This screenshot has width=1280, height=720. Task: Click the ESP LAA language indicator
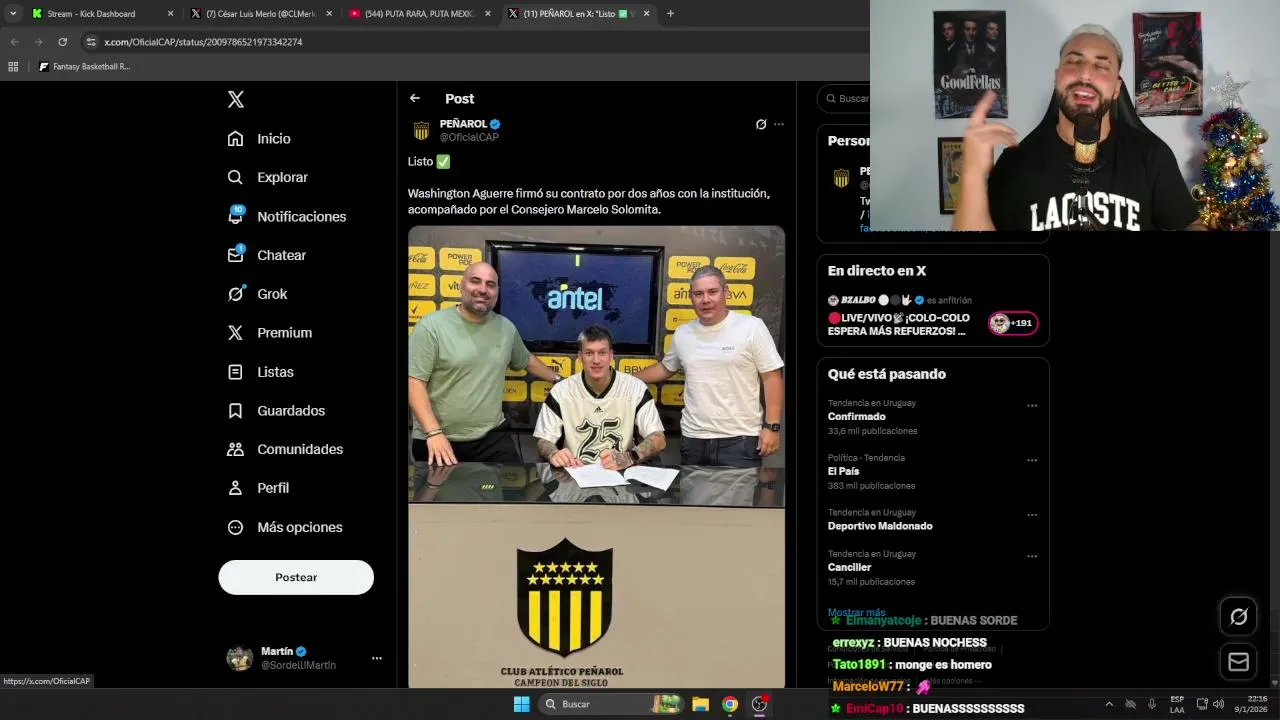pos(1177,704)
